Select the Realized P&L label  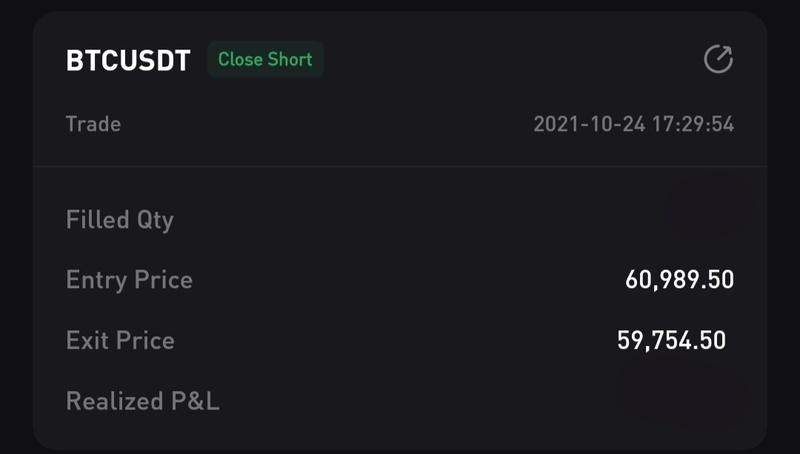(x=142, y=401)
